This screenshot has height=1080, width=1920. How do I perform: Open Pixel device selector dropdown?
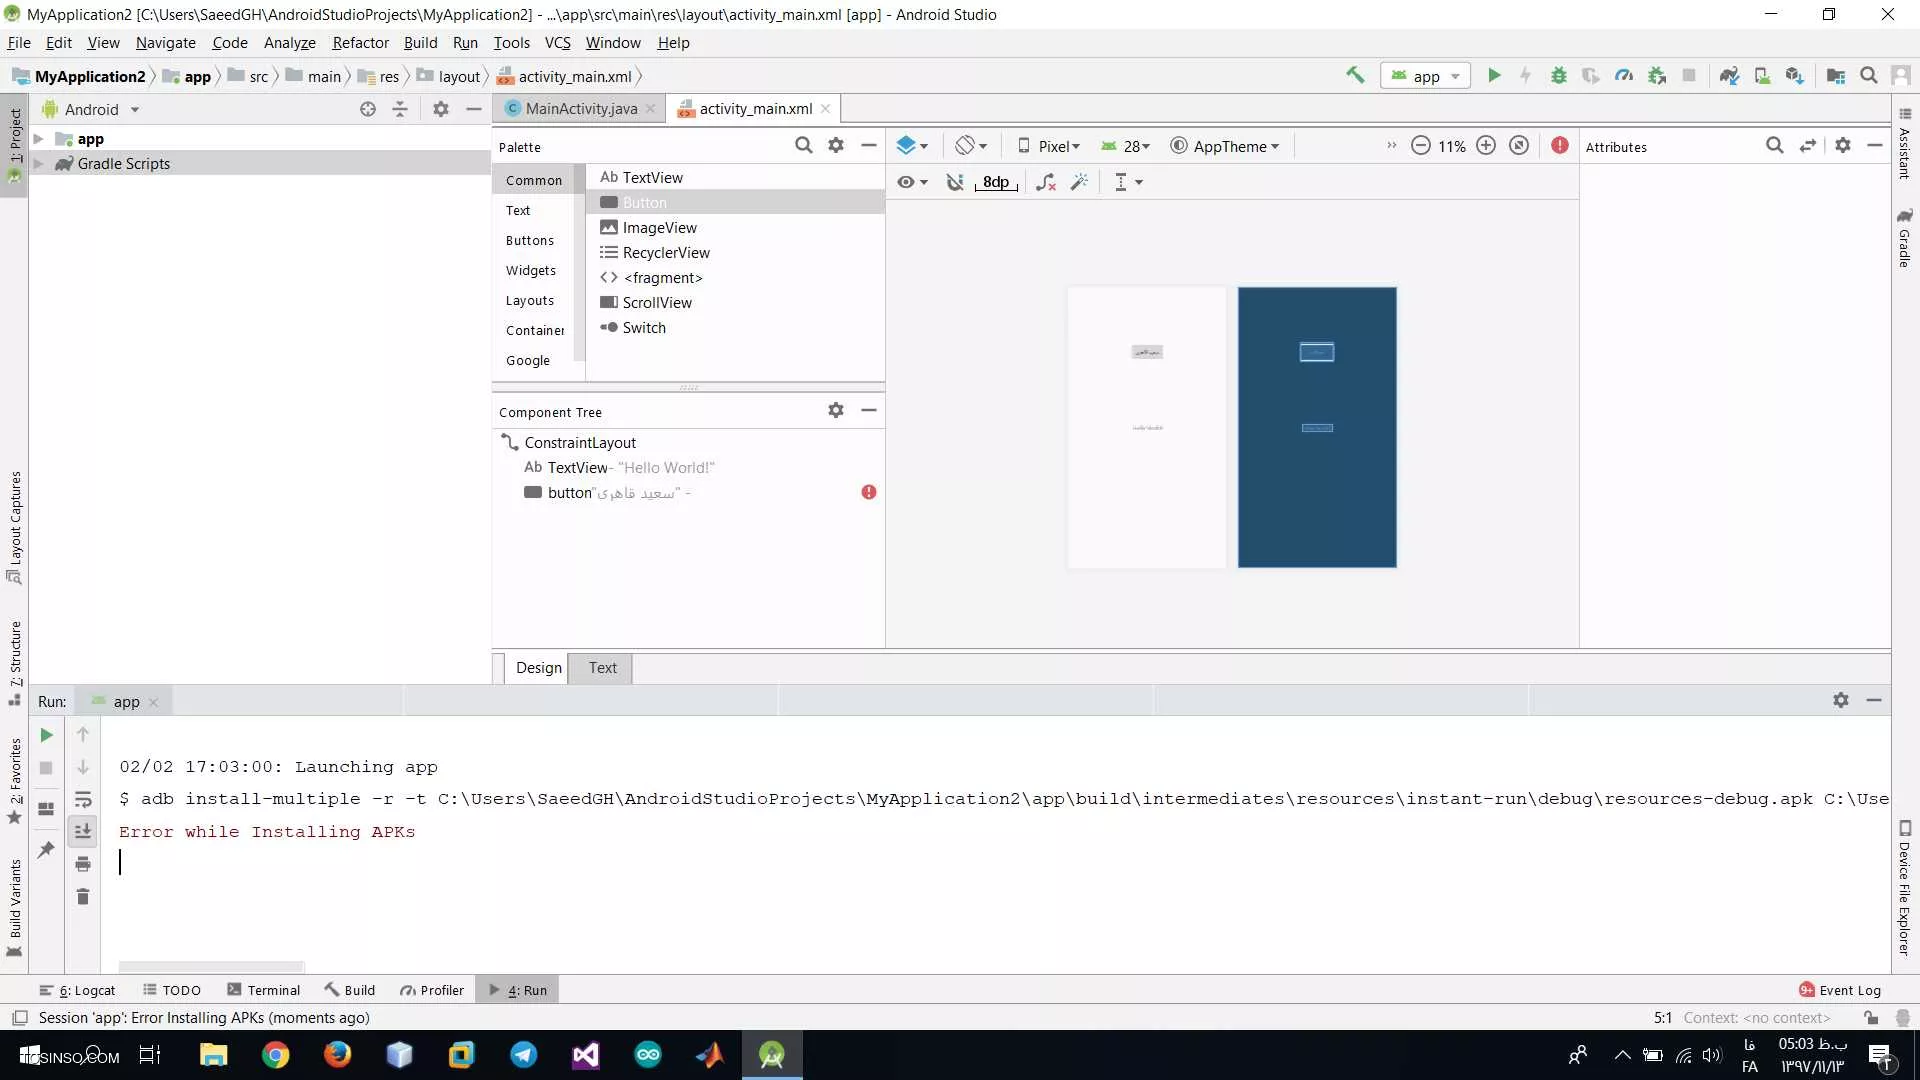pyautogui.click(x=1049, y=146)
